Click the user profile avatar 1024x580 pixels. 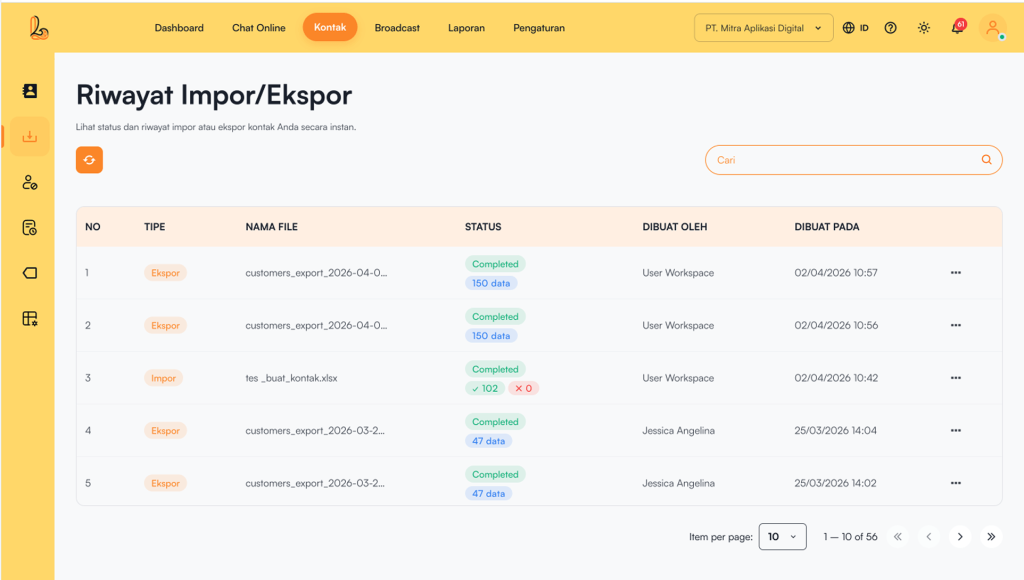pyautogui.click(x=992, y=28)
